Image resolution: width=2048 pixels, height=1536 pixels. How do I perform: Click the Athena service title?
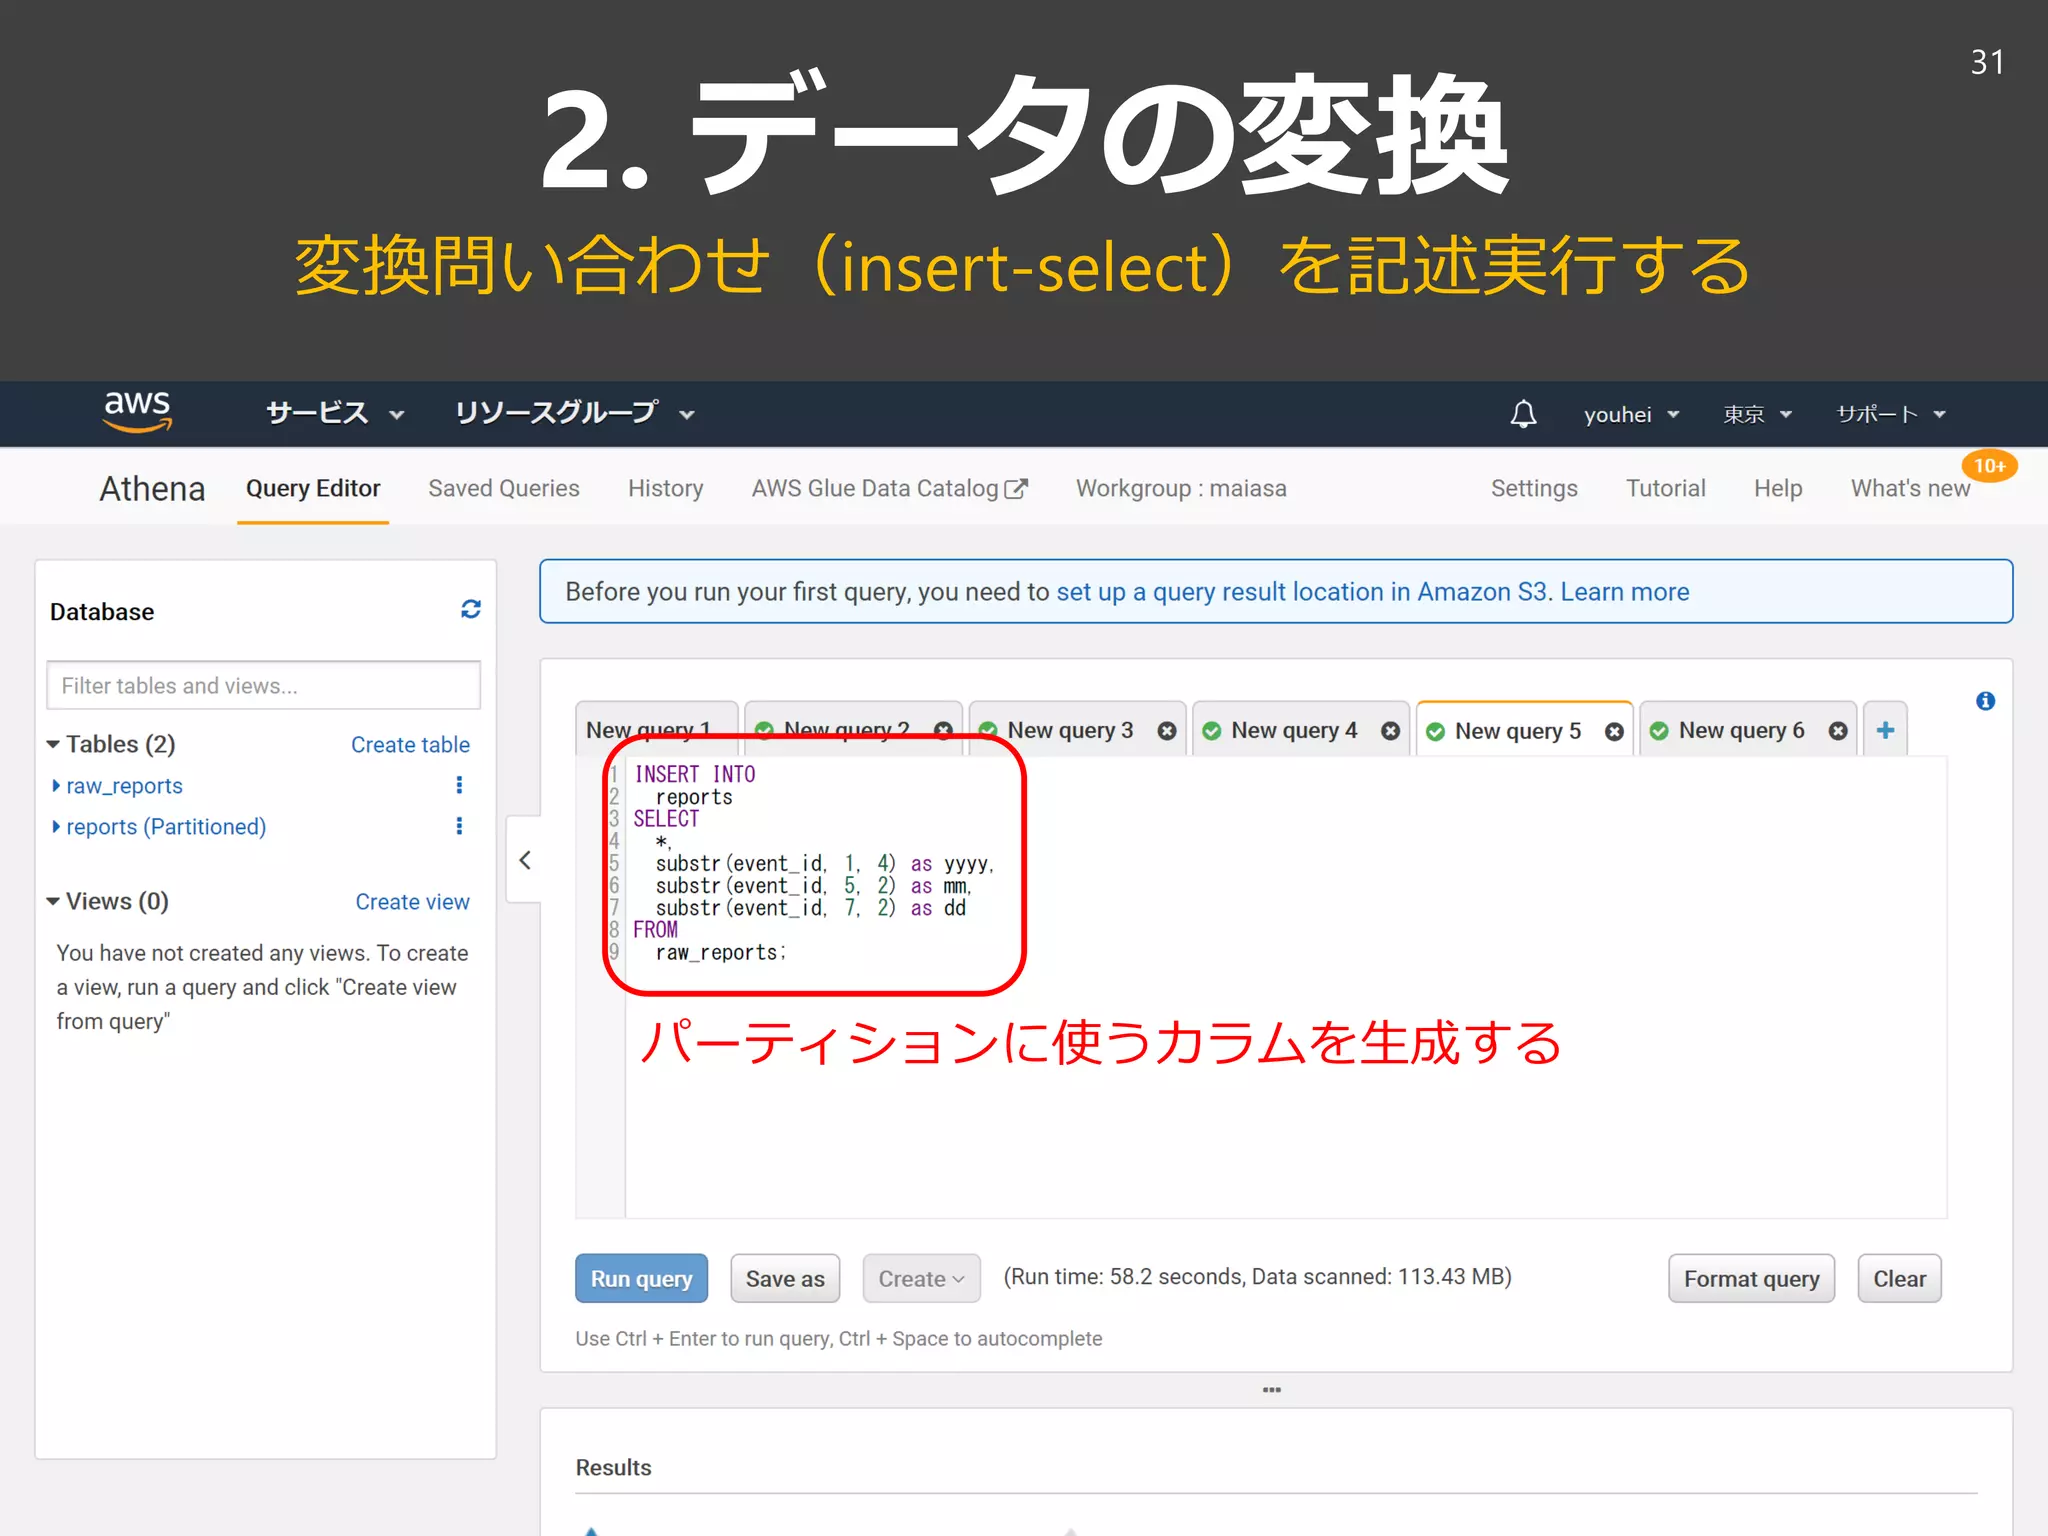coord(152,488)
